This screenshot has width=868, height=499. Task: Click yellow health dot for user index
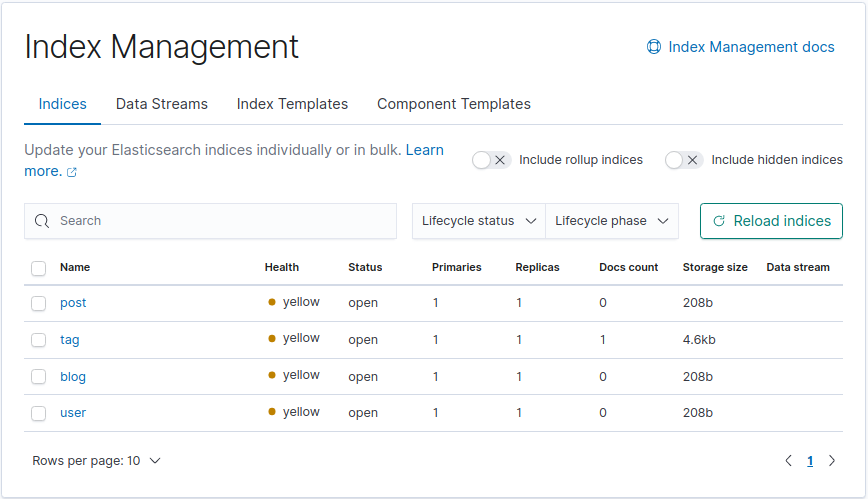click(x=272, y=412)
